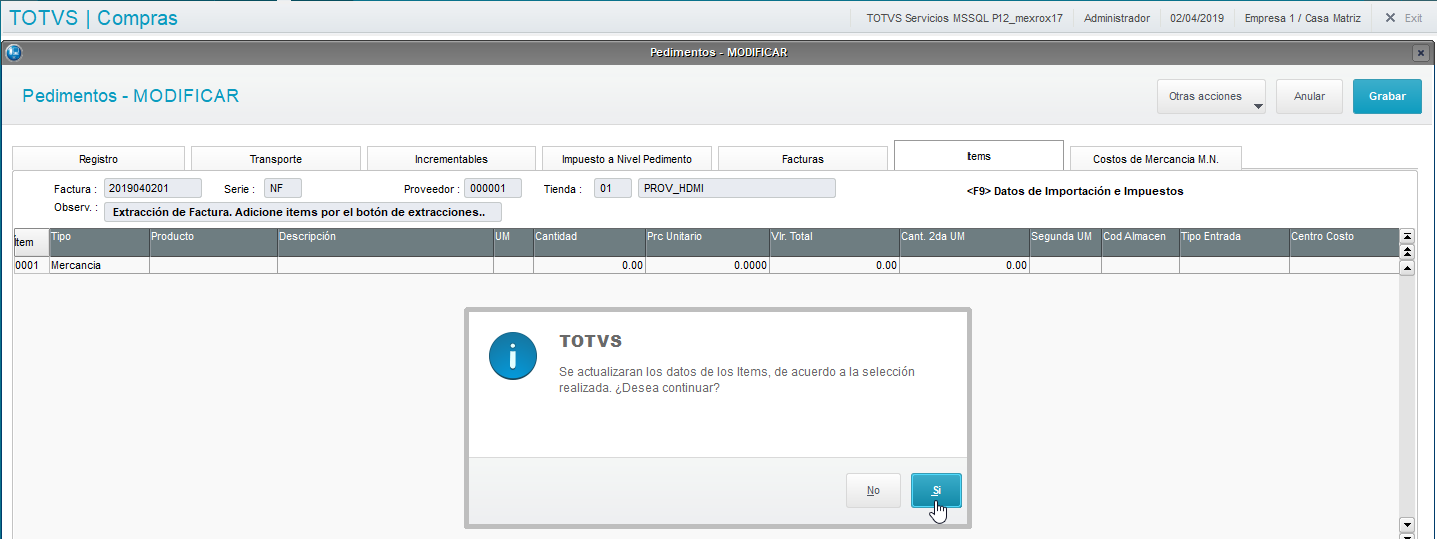
Task: Click the page-up double arrow beside the grid
Action: tap(1407, 250)
